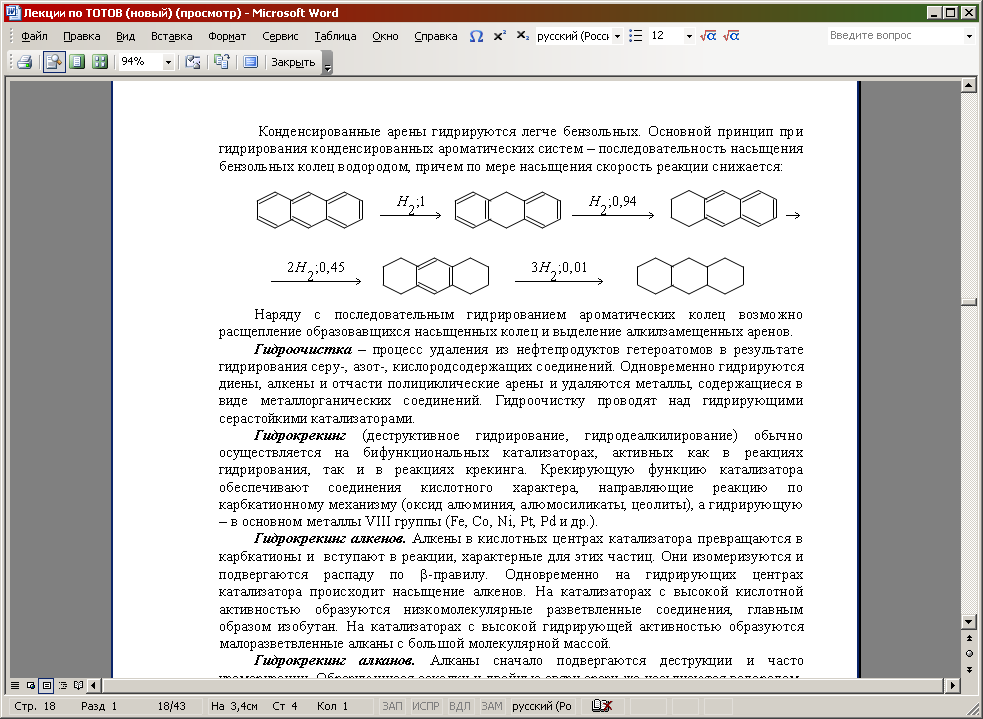Open the Вставка menu
The width and height of the screenshot is (983, 719).
click(171, 36)
